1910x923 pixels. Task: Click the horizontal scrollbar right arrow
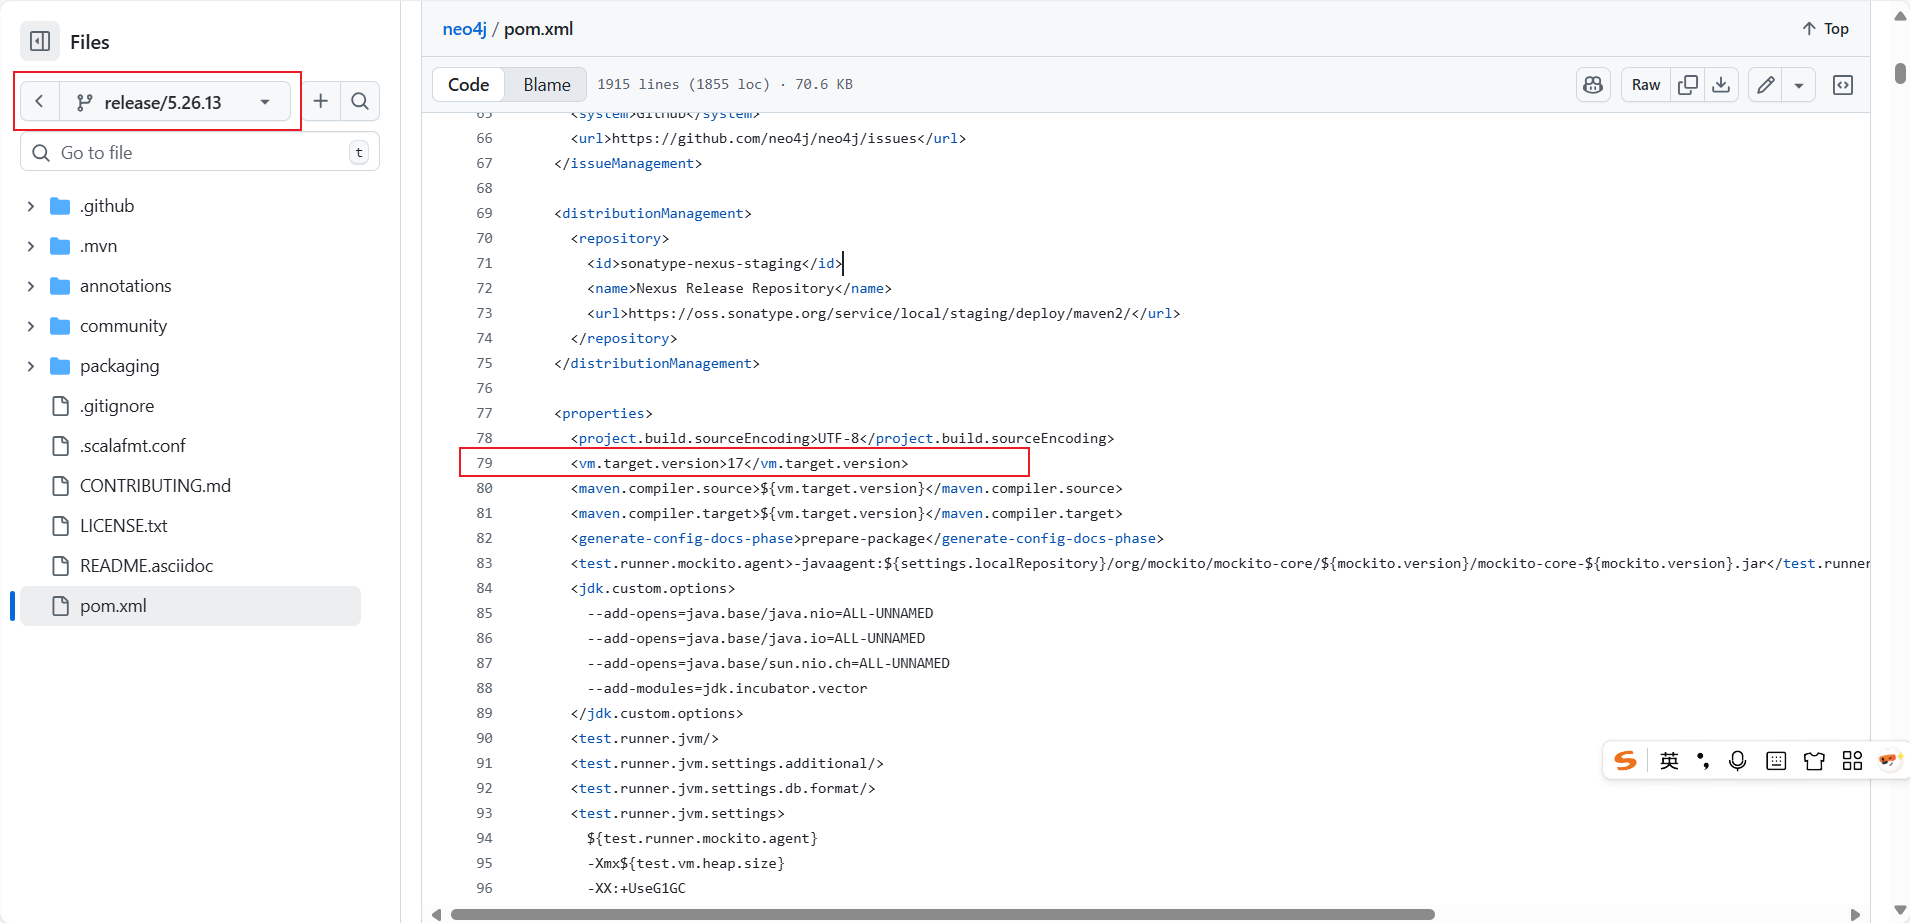(x=1855, y=914)
